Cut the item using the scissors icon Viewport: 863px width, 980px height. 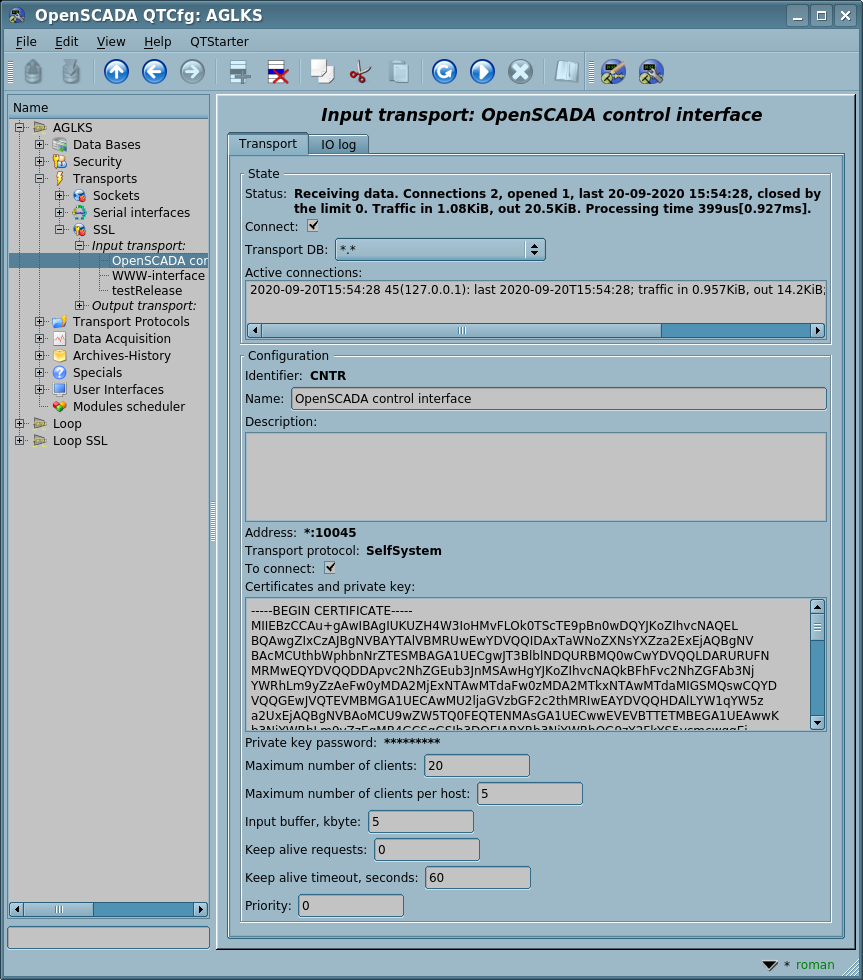[361, 72]
